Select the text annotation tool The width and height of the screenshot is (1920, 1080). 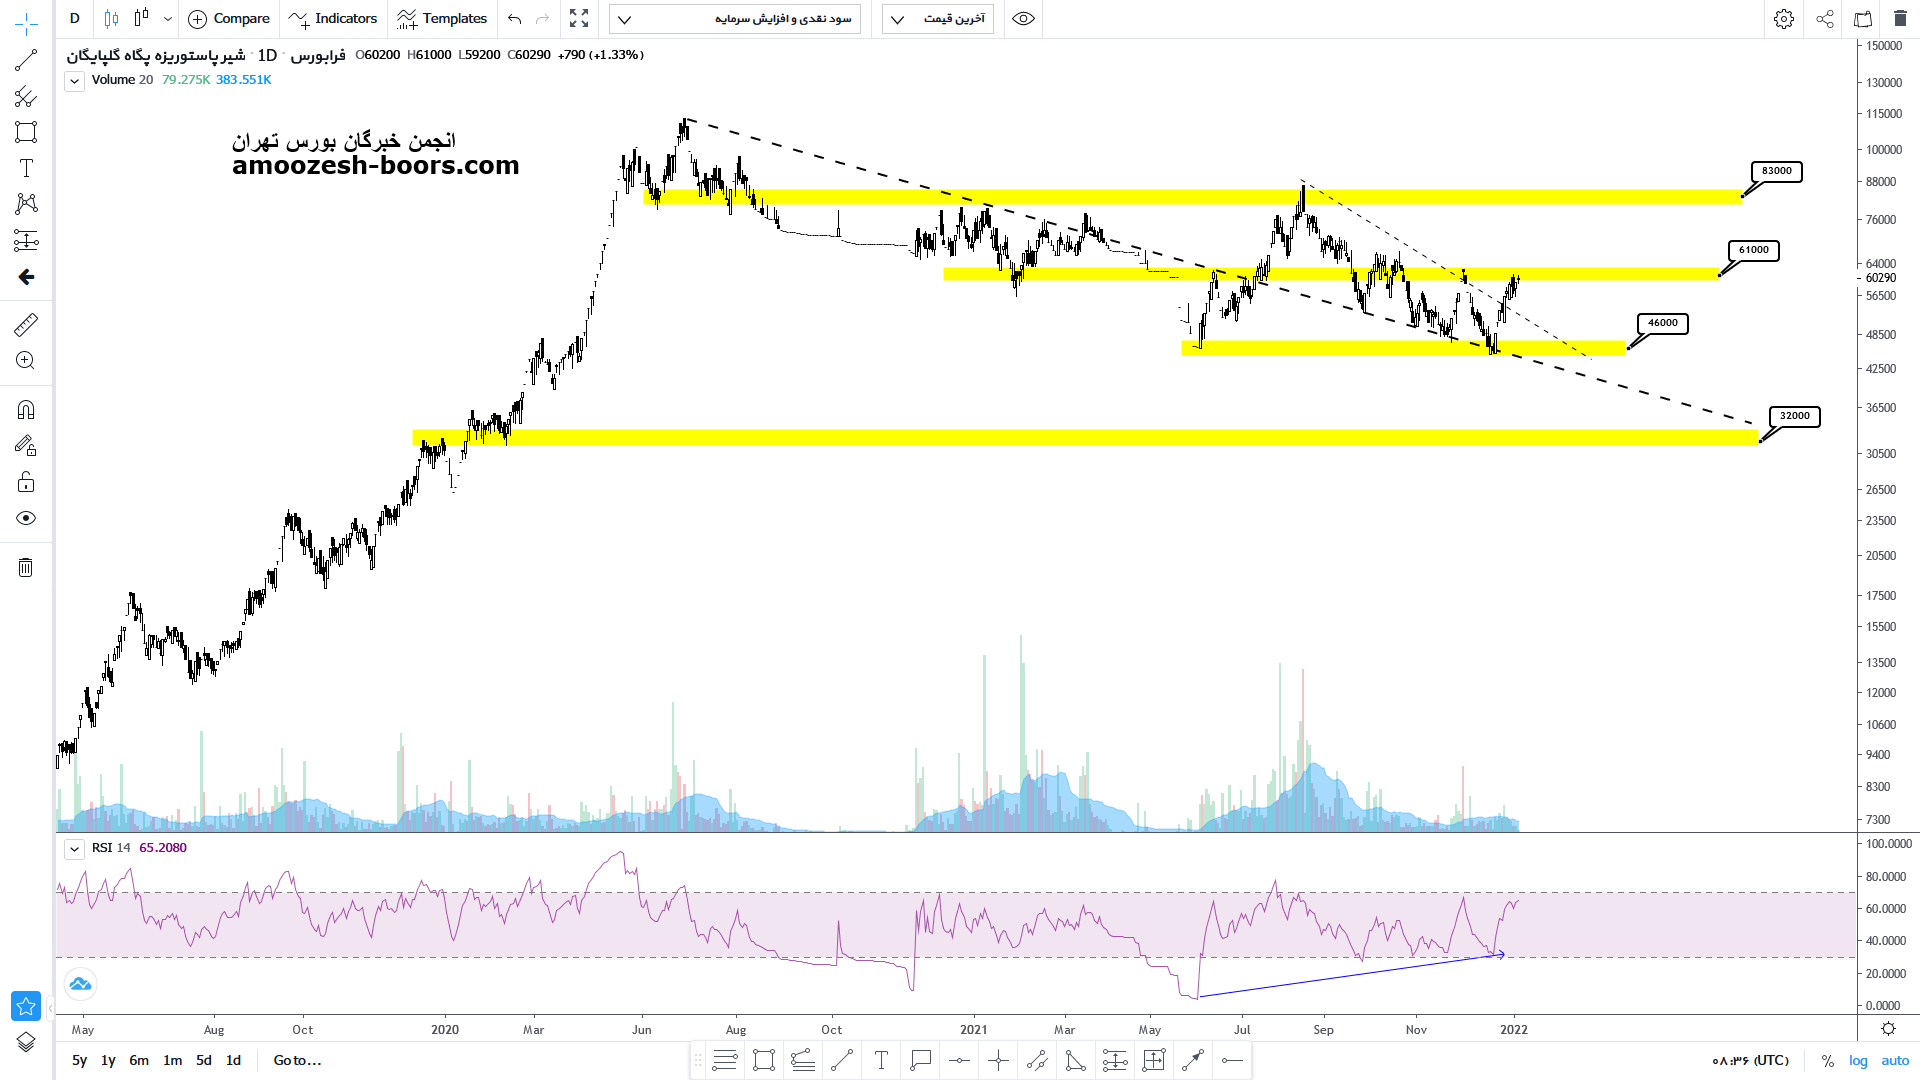pyautogui.click(x=26, y=168)
